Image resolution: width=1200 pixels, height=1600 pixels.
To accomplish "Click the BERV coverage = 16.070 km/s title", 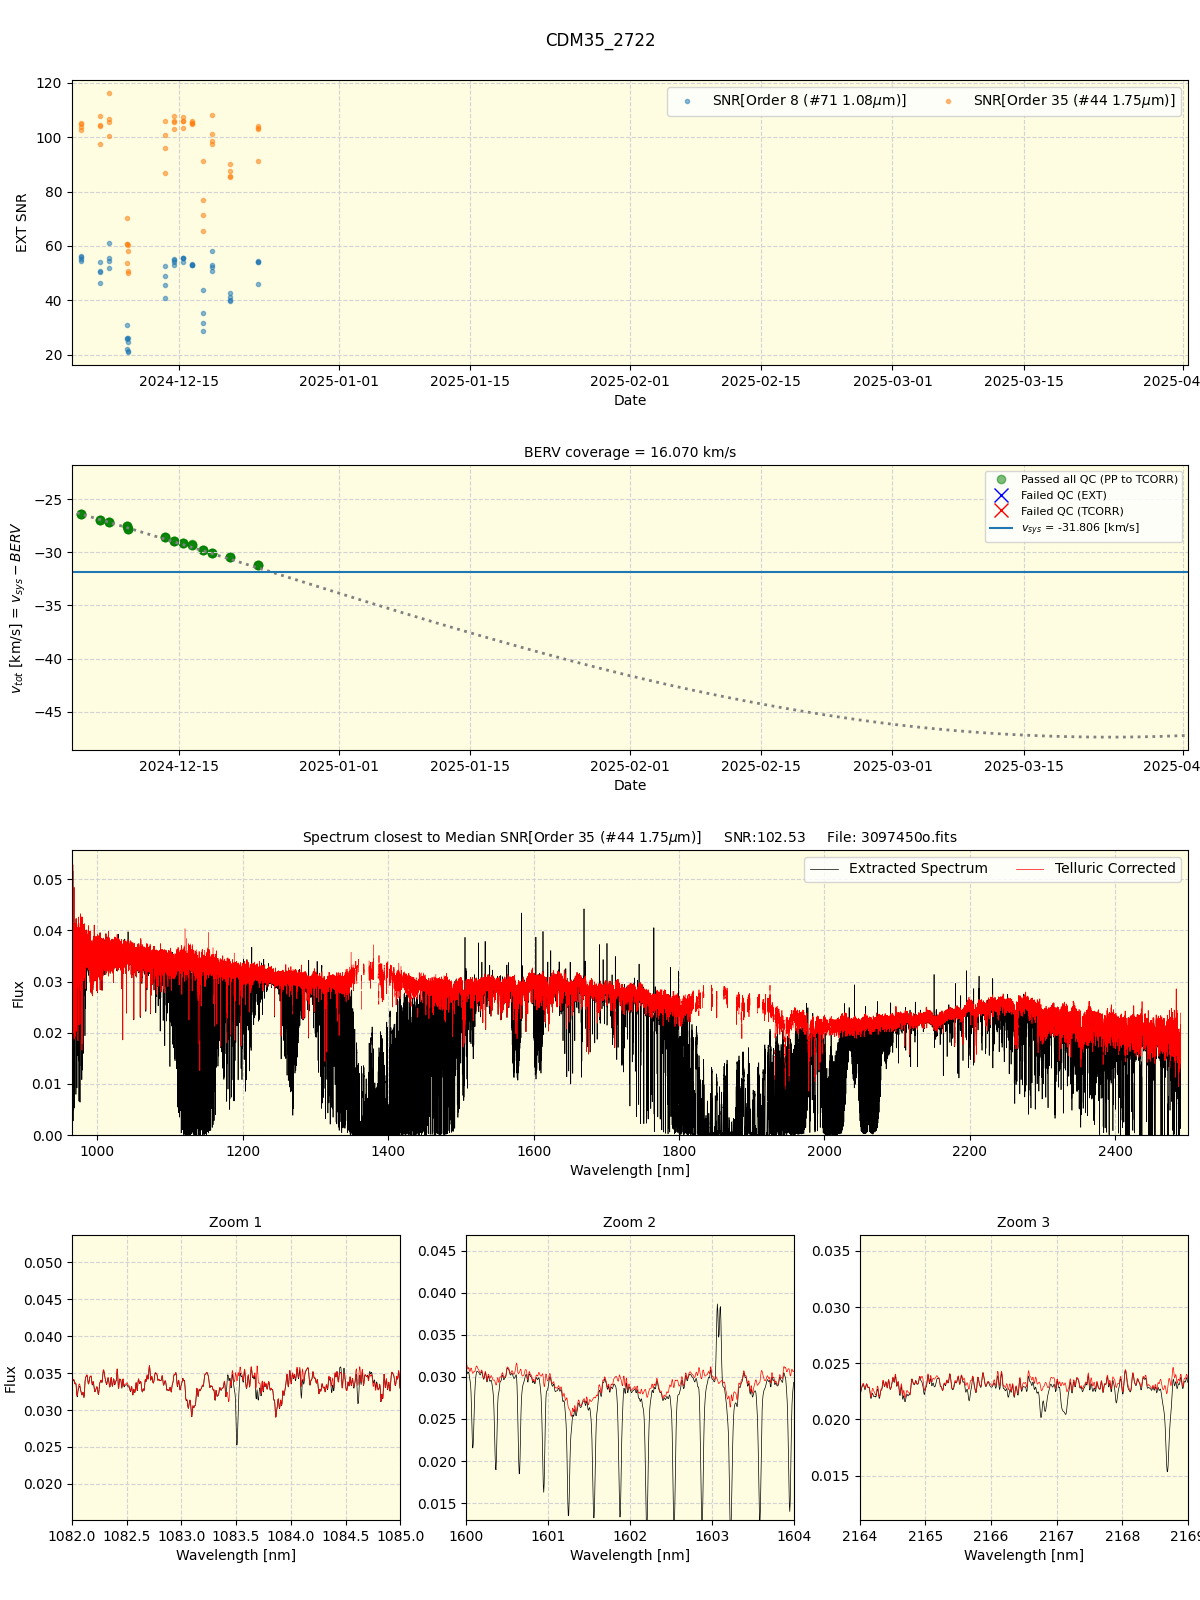I will (630, 452).
